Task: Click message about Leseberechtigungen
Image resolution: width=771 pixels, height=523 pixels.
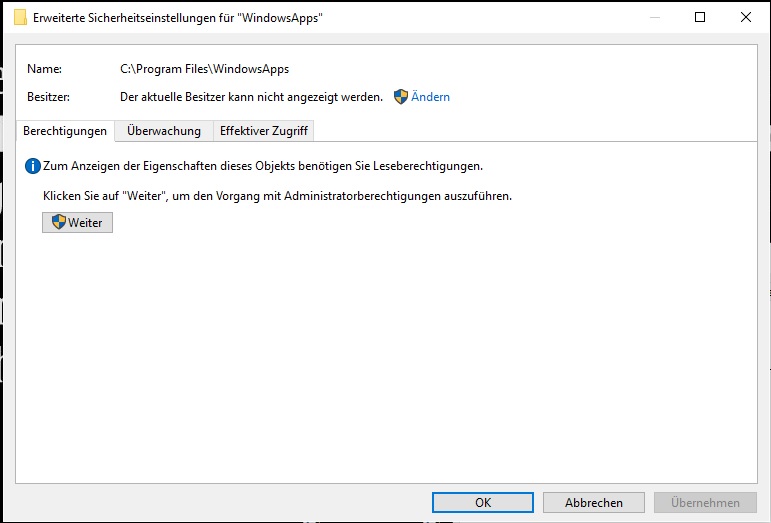Action: [263, 166]
